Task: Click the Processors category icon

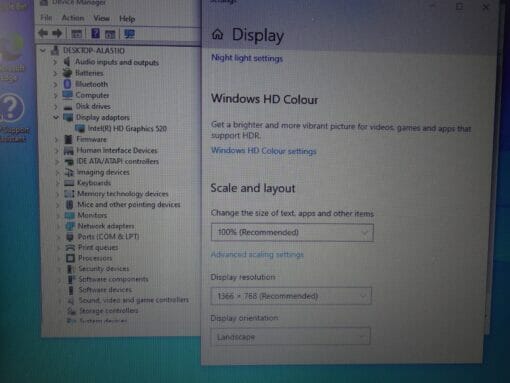Action: (70, 258)
